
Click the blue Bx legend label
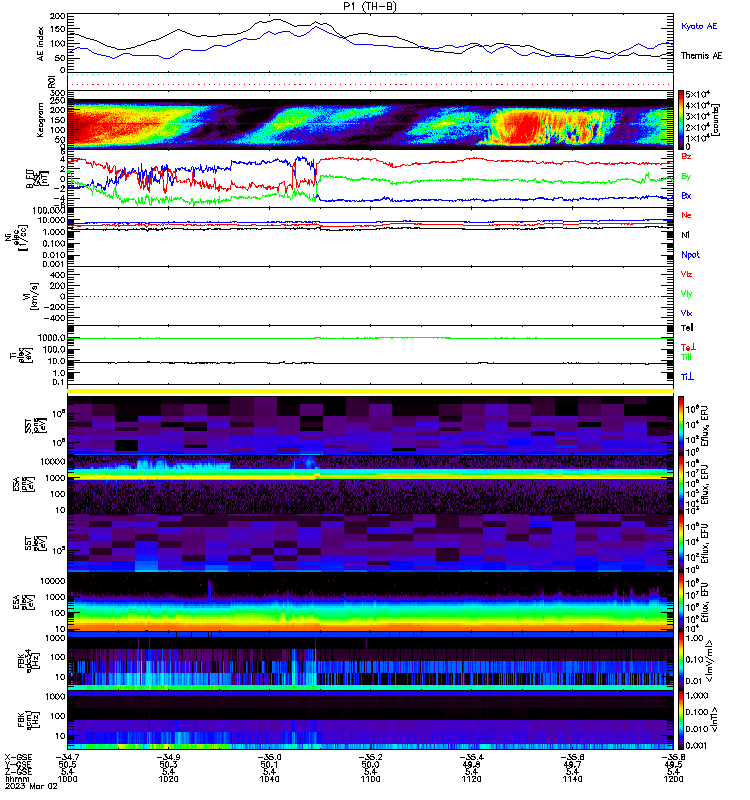[x=686, y=195]
